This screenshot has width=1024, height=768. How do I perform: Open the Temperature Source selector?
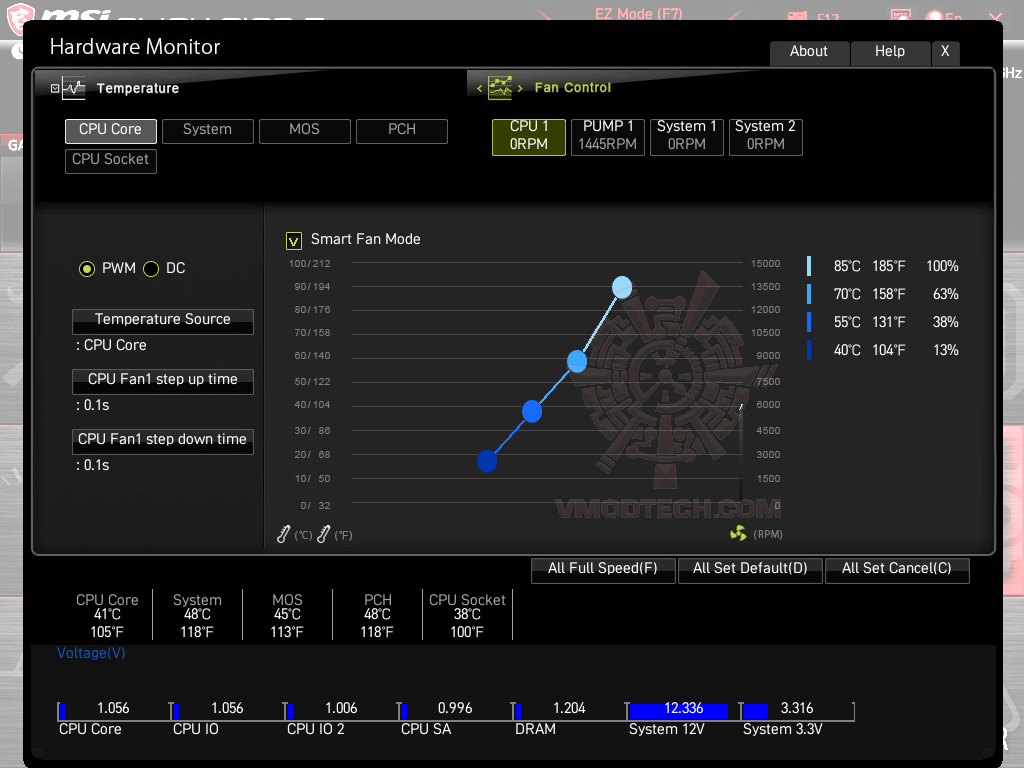coord(162,321)
